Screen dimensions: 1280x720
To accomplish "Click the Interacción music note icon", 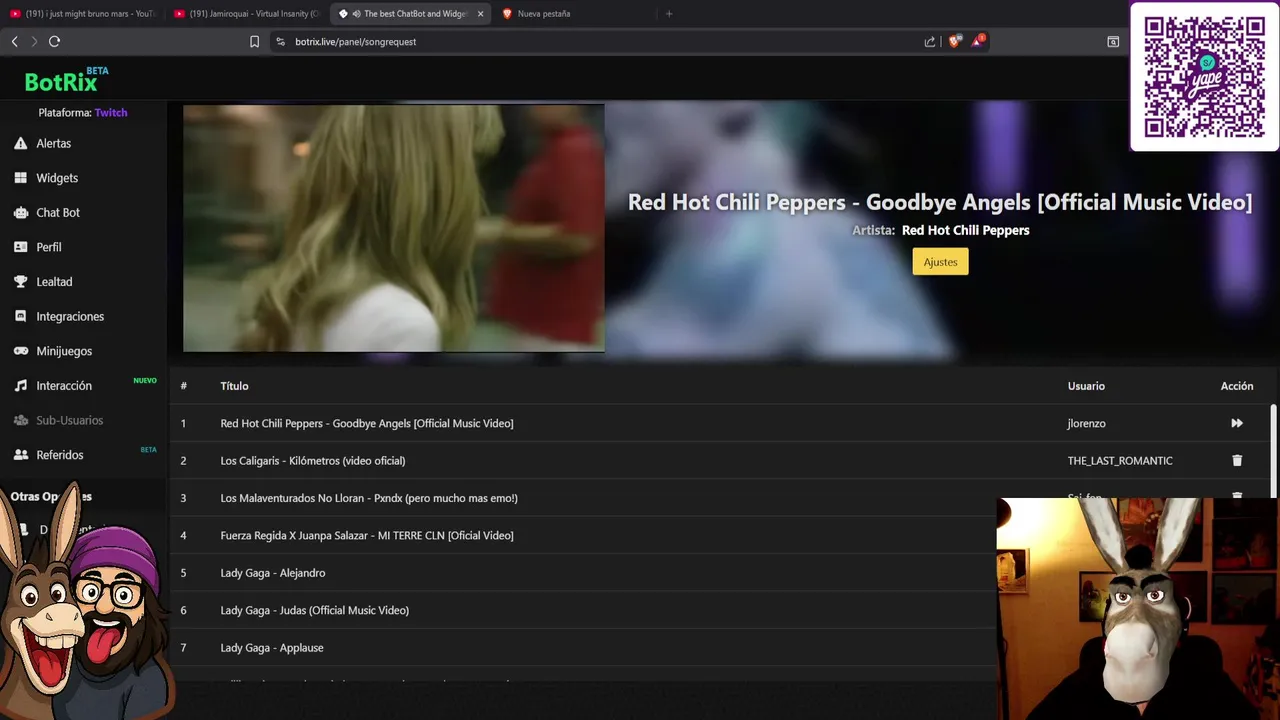I will coord(20,386).
